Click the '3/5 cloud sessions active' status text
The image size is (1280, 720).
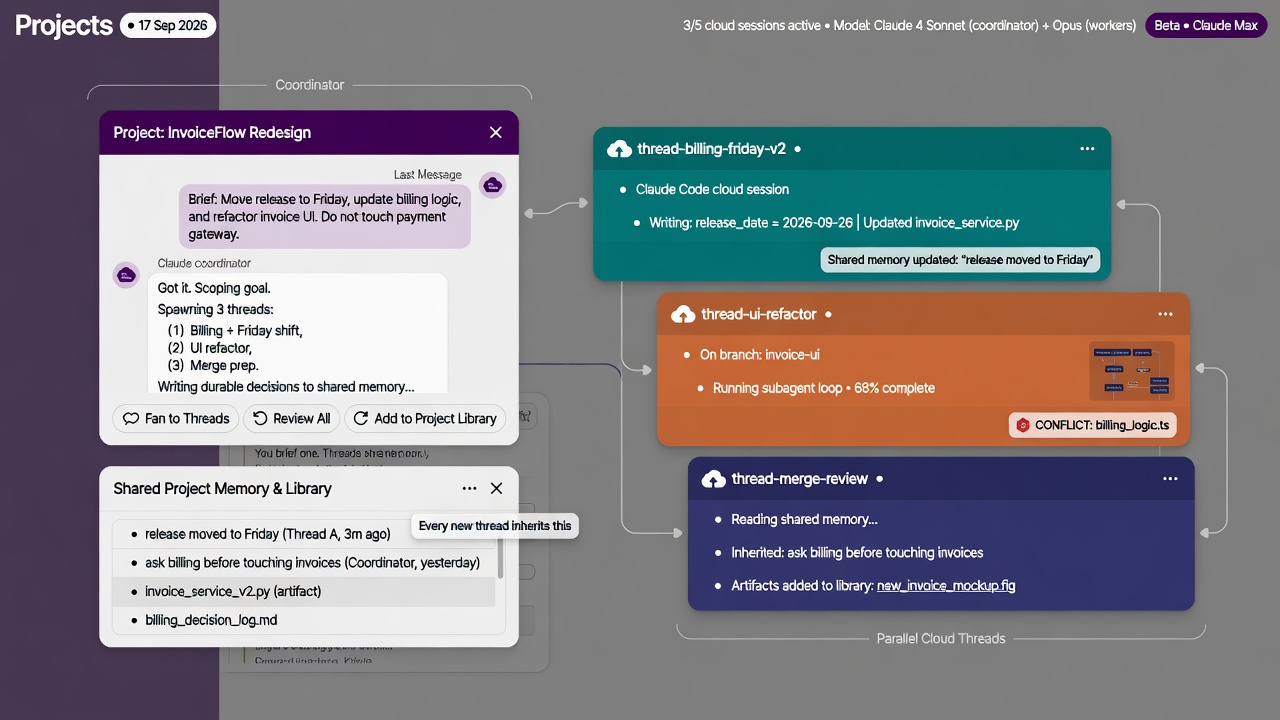pyautogui.click(x=752, y=25)
